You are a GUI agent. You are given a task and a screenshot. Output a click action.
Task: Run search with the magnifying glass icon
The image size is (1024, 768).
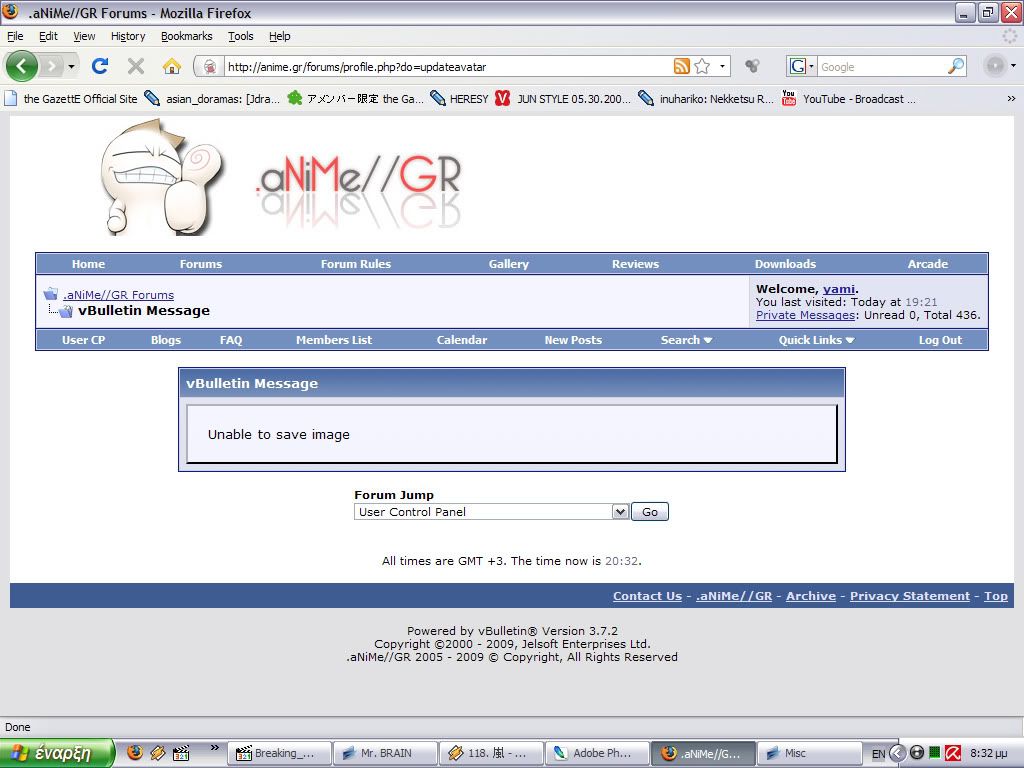click(x=956, y=66)
